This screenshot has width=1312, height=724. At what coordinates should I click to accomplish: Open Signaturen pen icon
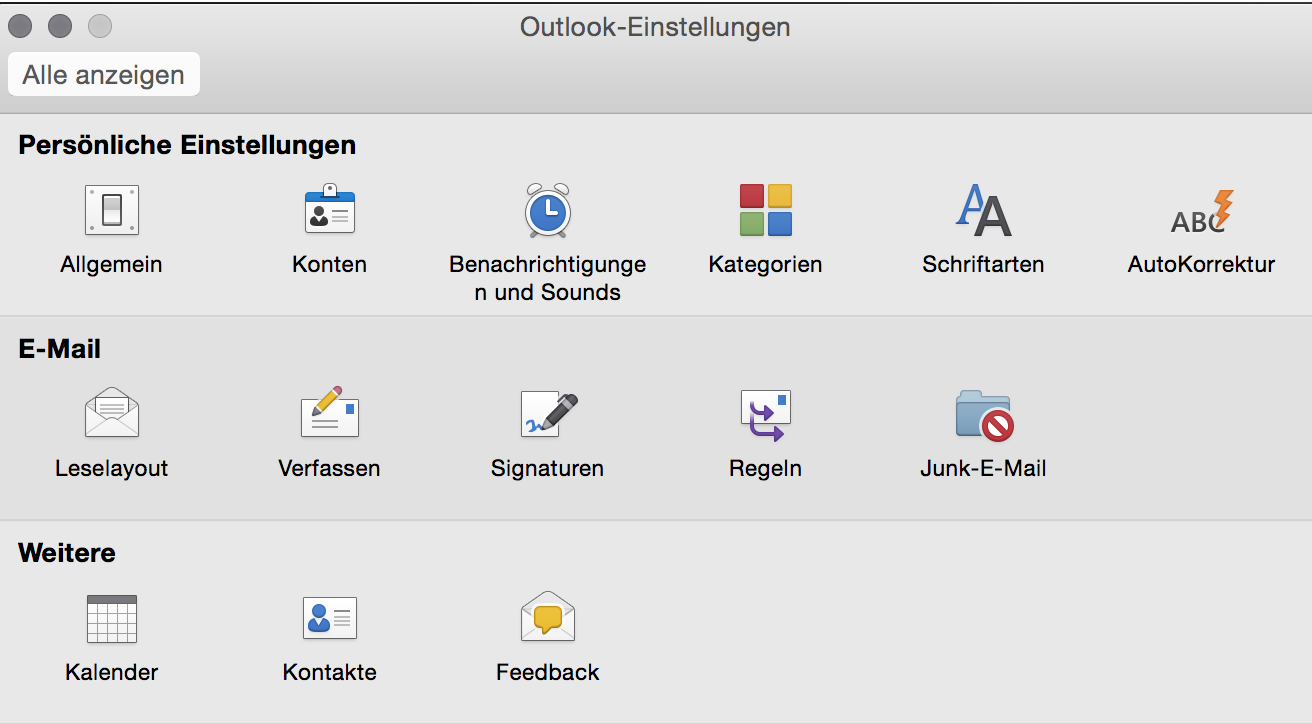click(549, 414)
